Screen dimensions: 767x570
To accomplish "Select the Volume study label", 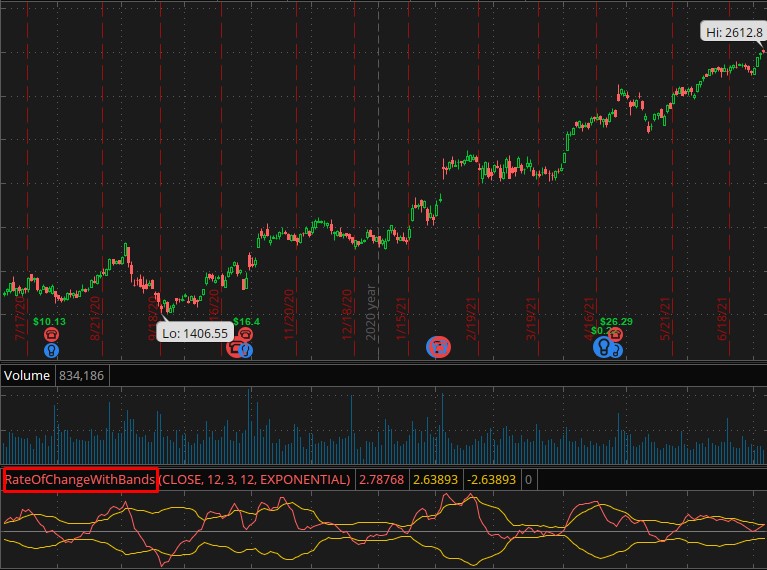I will click(27, 376).
